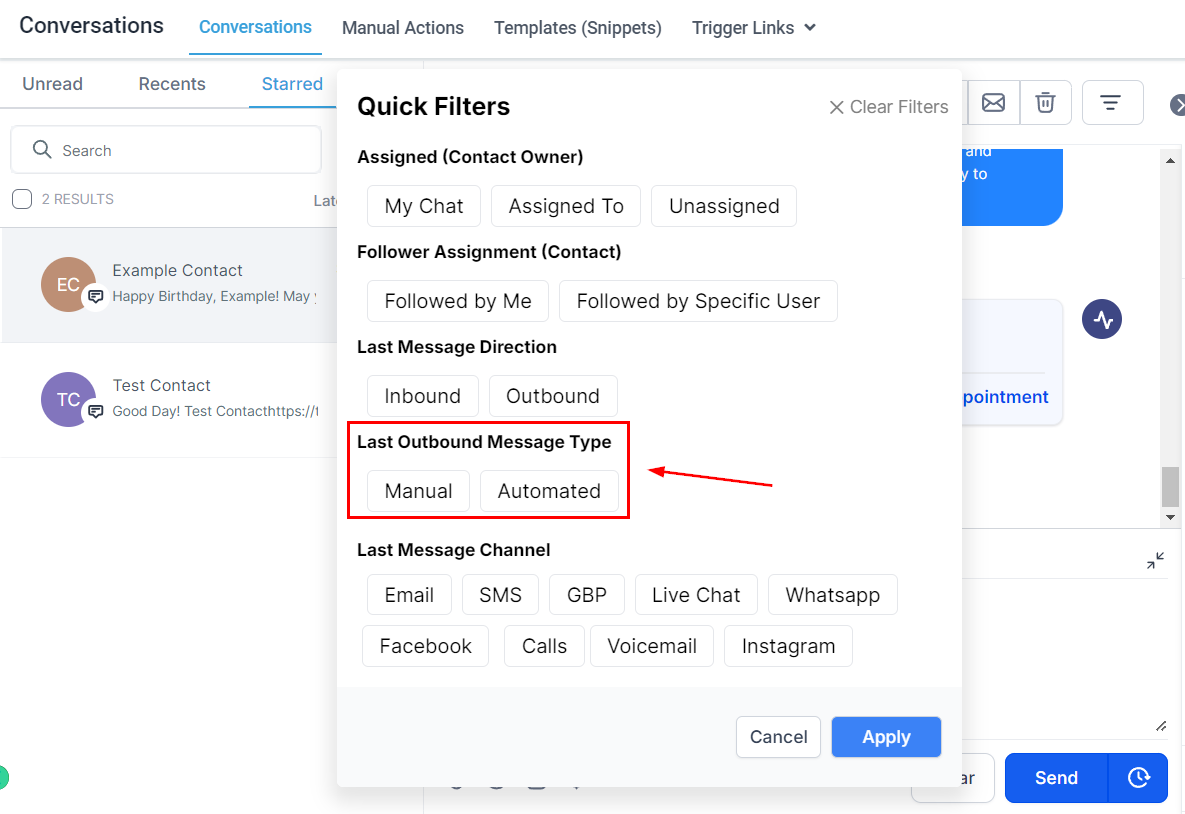1185x814 pixels.
Task: Open Test Contact conversation row
Action: 169,399
